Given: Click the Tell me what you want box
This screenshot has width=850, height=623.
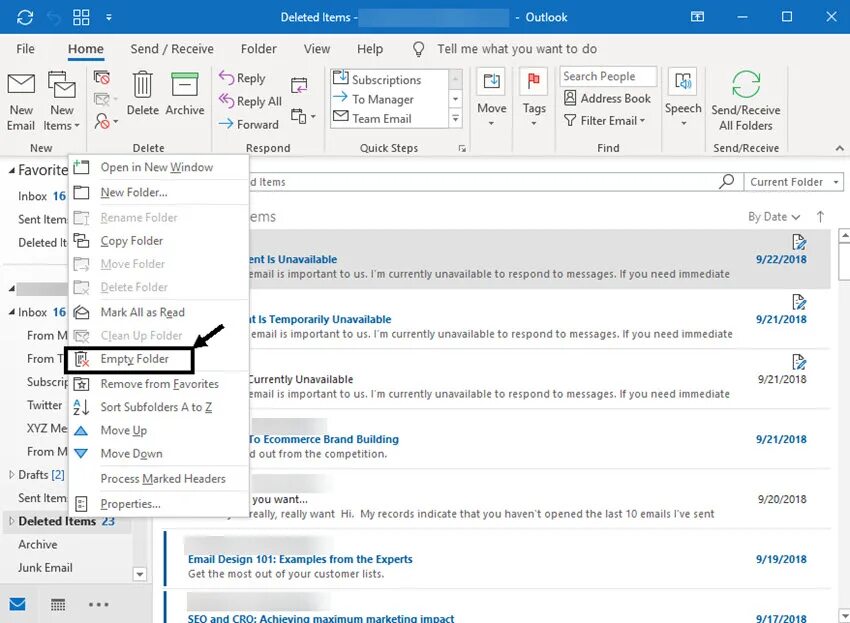Looking at the screenshot, I should point(517,49).
